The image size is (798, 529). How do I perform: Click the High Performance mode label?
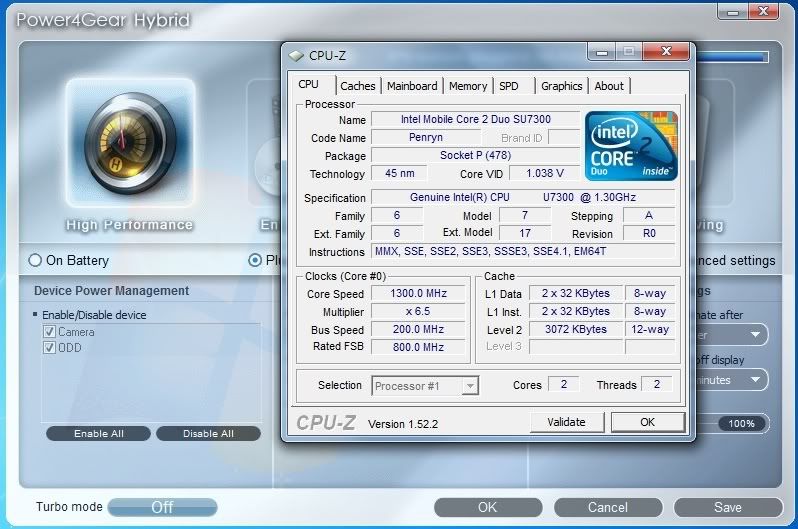click(x=129, y=225)
